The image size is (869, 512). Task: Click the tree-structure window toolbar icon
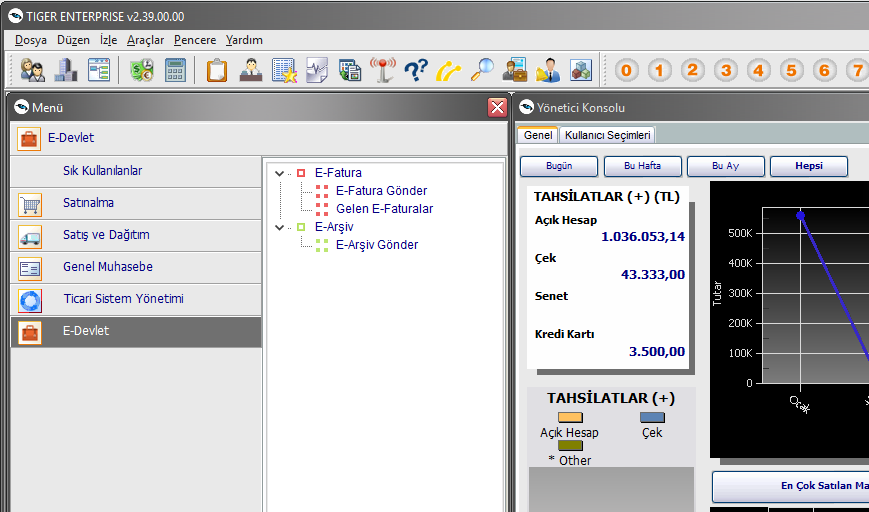99,70
